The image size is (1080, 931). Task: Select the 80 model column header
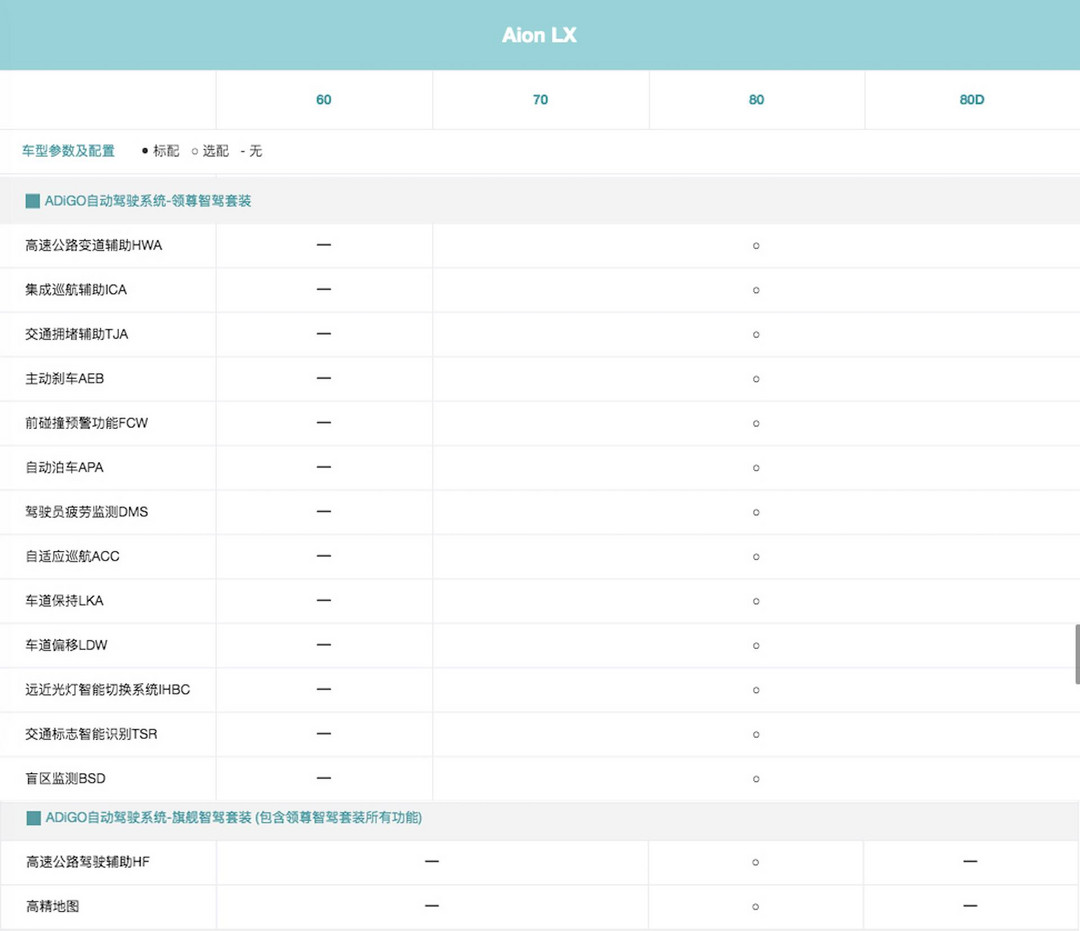[x=756, y=100]
